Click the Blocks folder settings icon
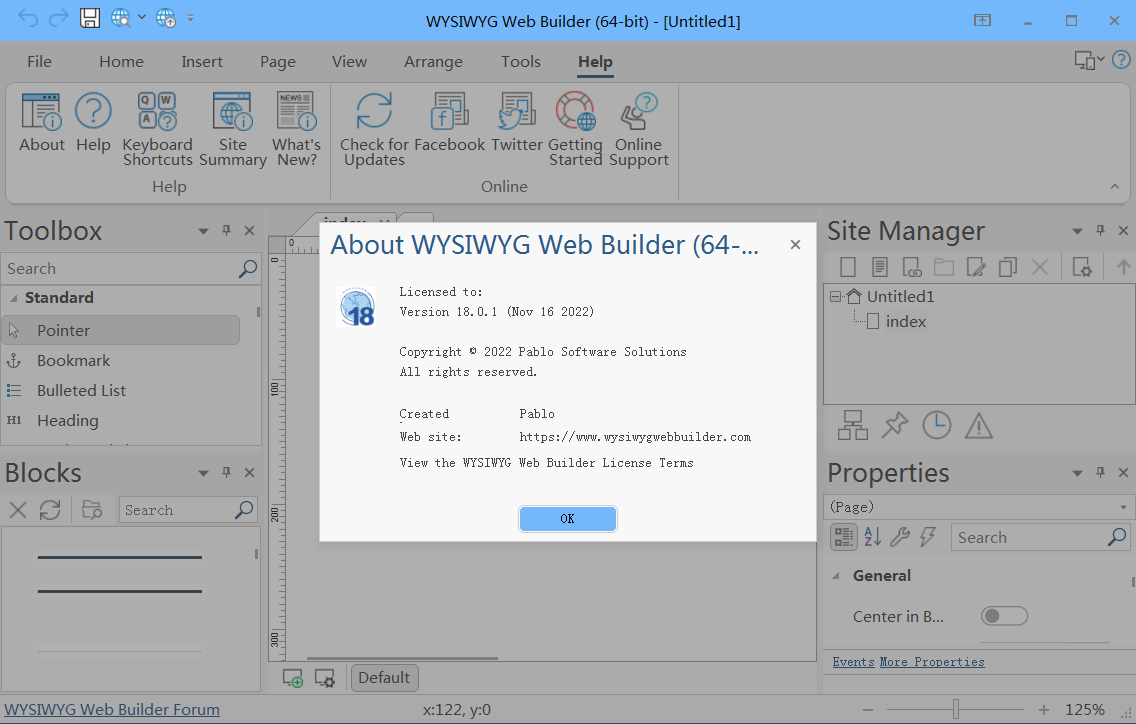Viewport: 1136px width, 724px height. click(x=92, y=510)
